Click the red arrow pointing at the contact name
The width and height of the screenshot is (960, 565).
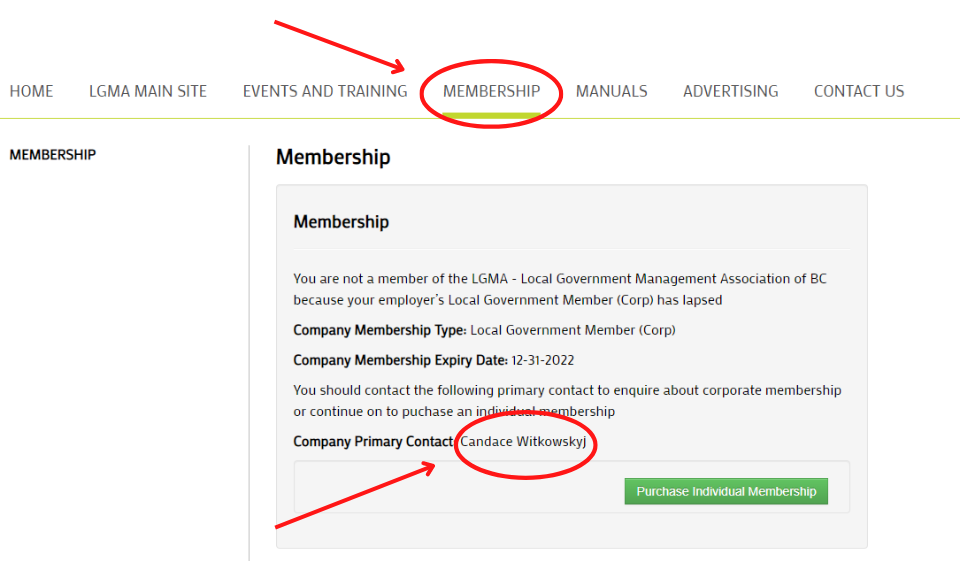tap(355, 496)
